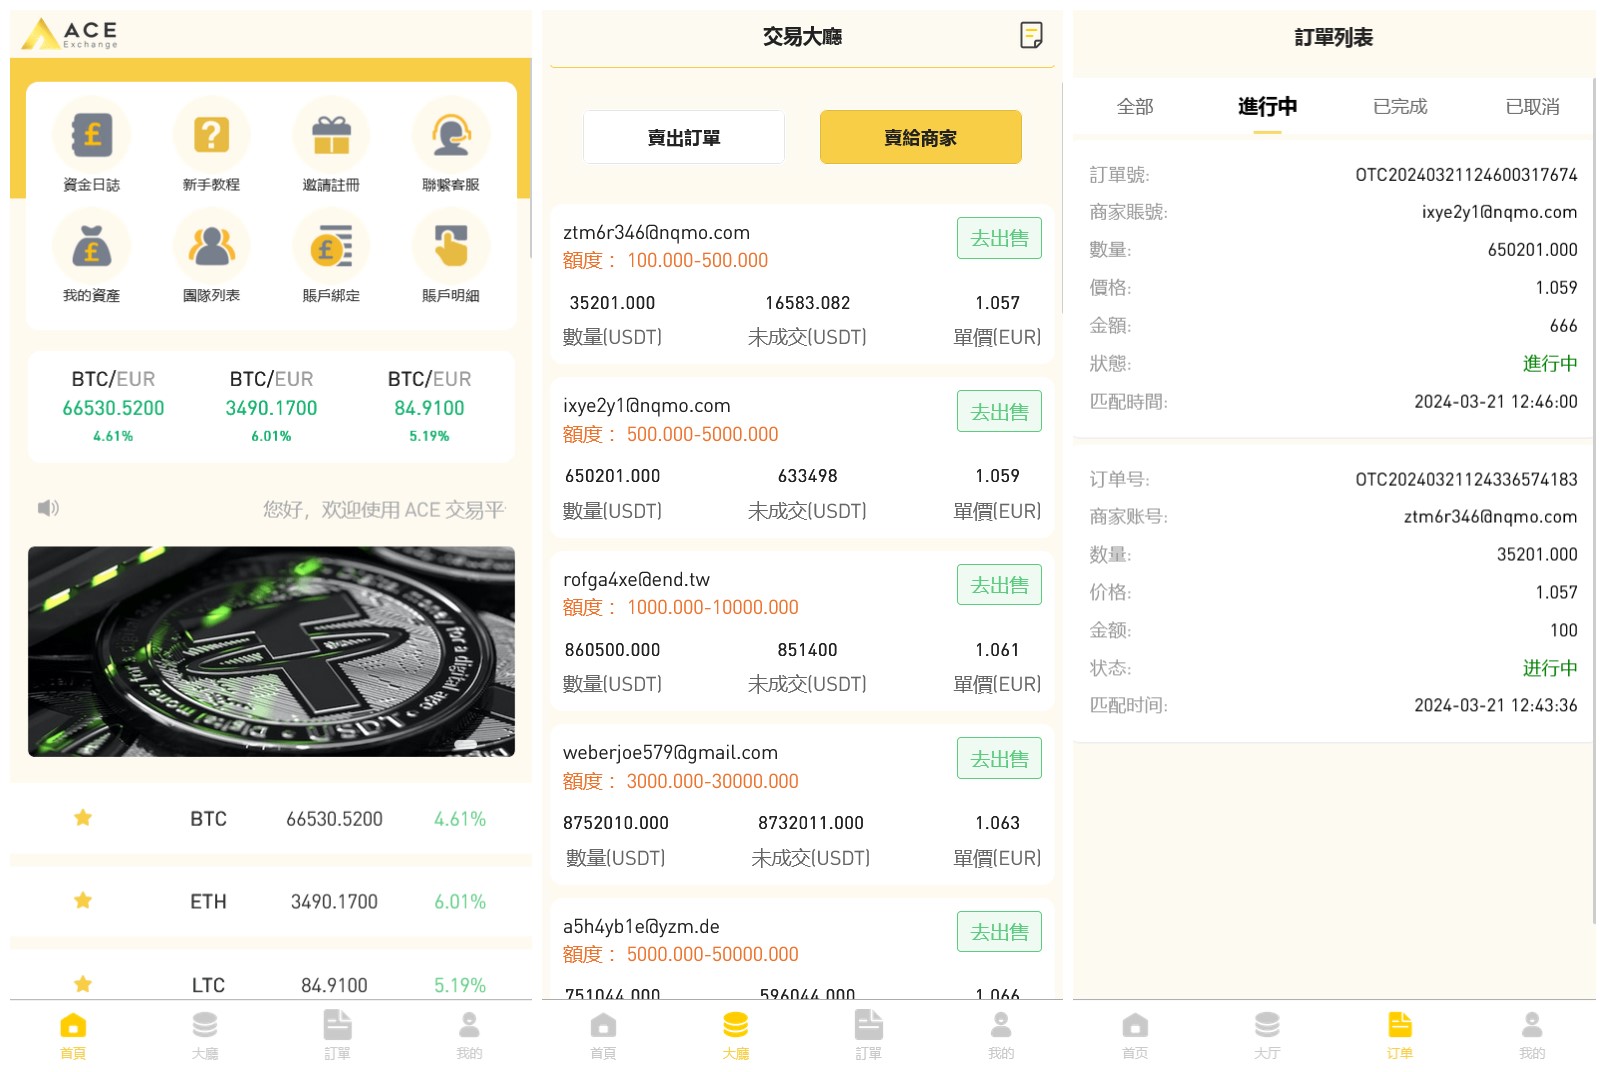Screen dimensions: 1606x1072
Task: Toggle the favorite star for ETH
Action: point(83,901)
